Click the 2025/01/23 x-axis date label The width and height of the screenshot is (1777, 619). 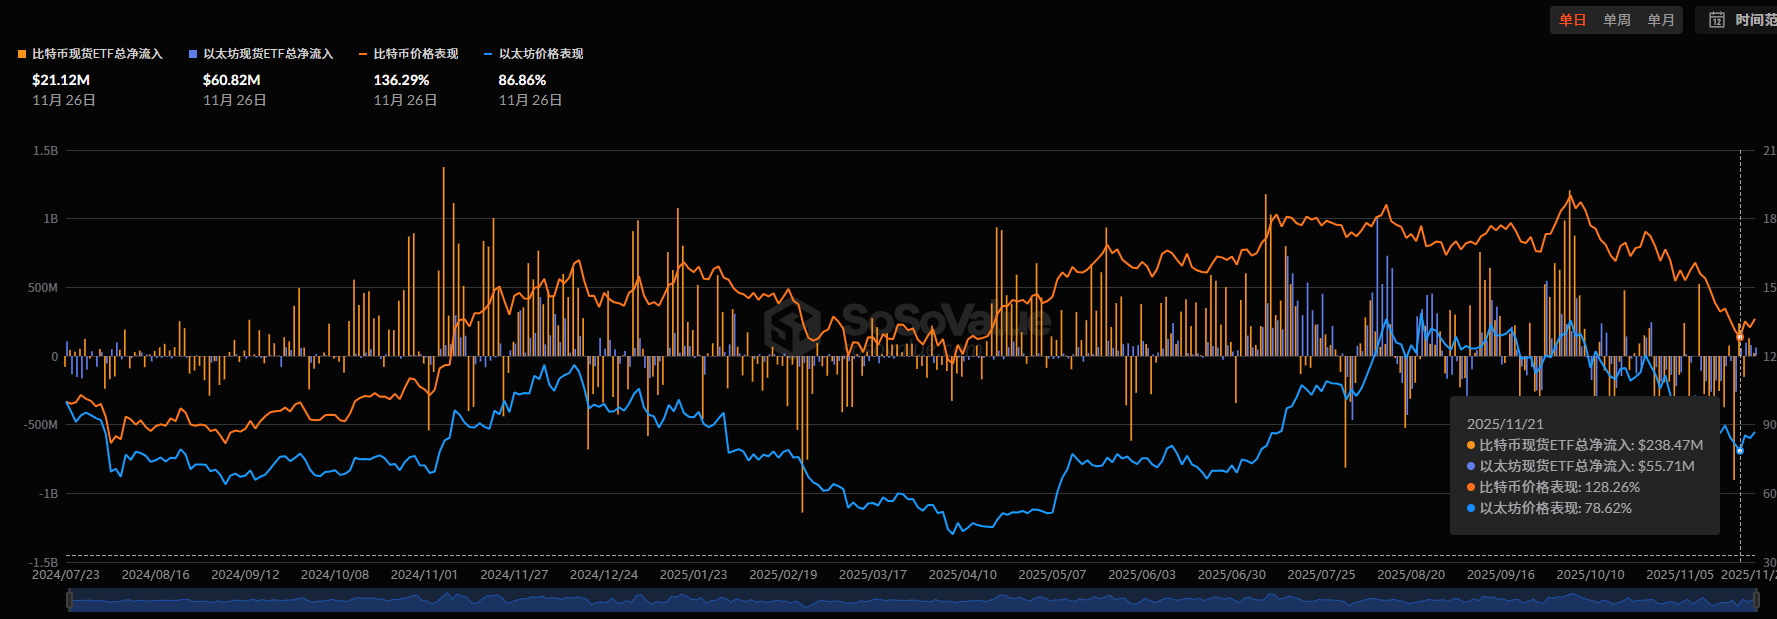[693, 575]
